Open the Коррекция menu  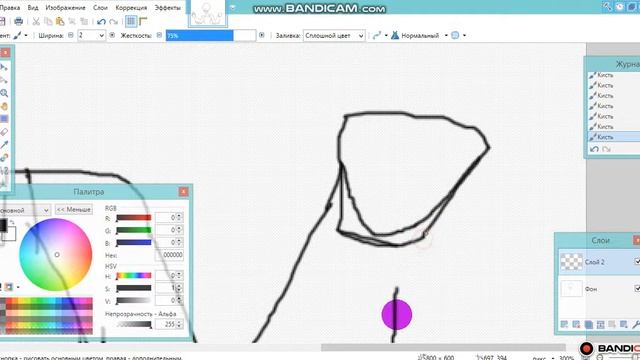[131, 7]
